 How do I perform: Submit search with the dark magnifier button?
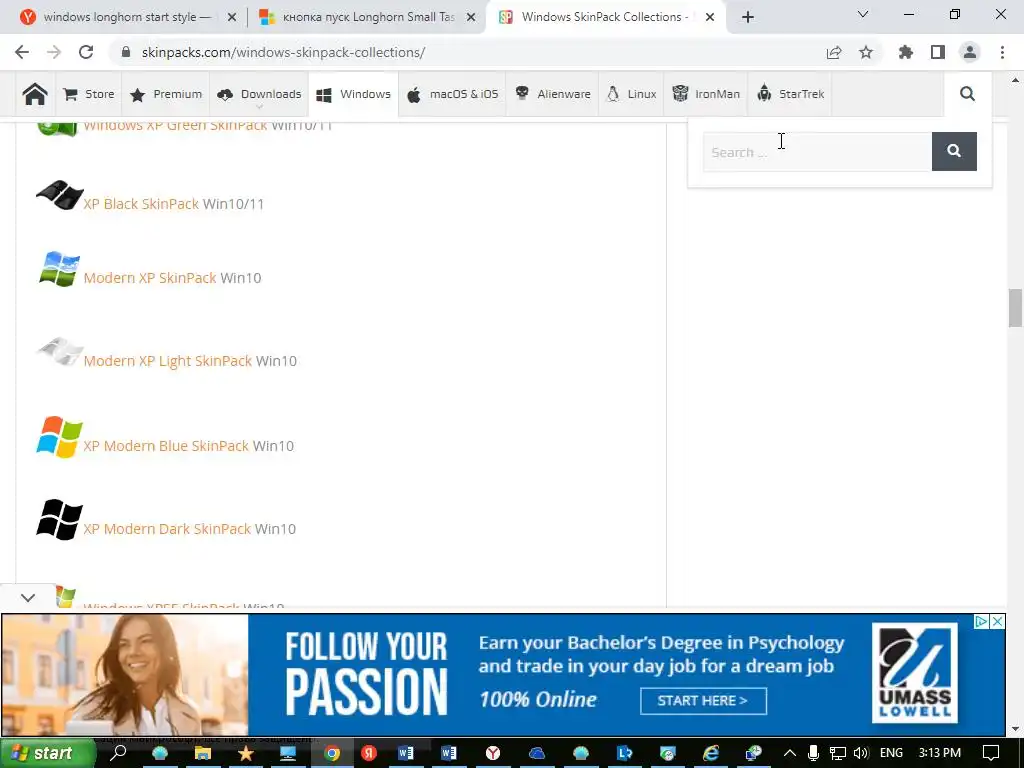[x=954, y=152]
